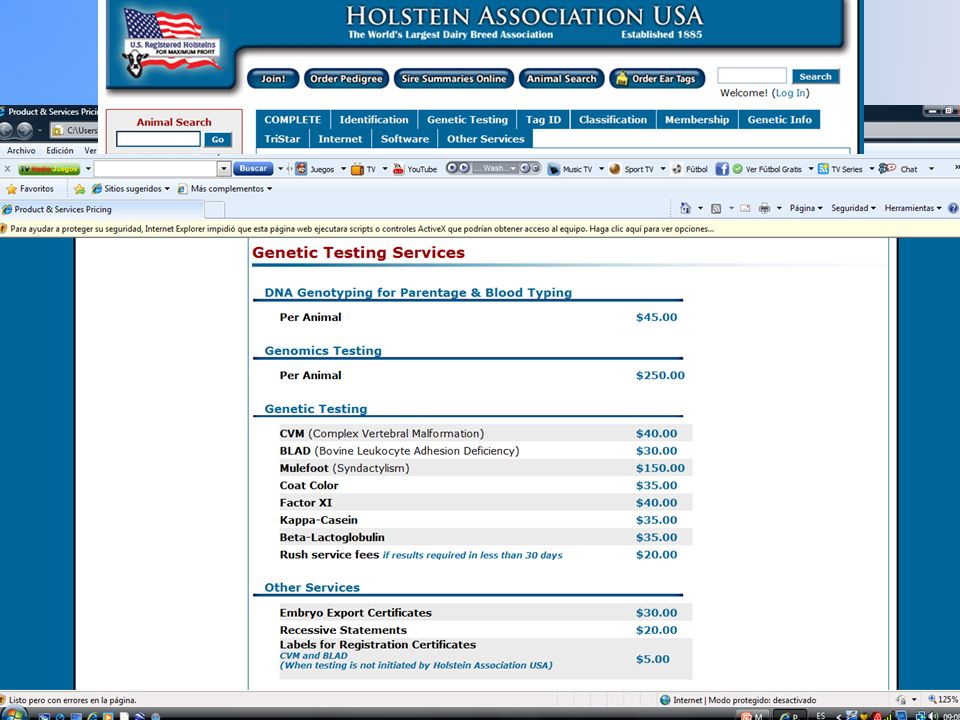This screenshot has height=720, width=960.
Task: Click the site search input box
Action: pyautogui.click(x=752, y=76)
